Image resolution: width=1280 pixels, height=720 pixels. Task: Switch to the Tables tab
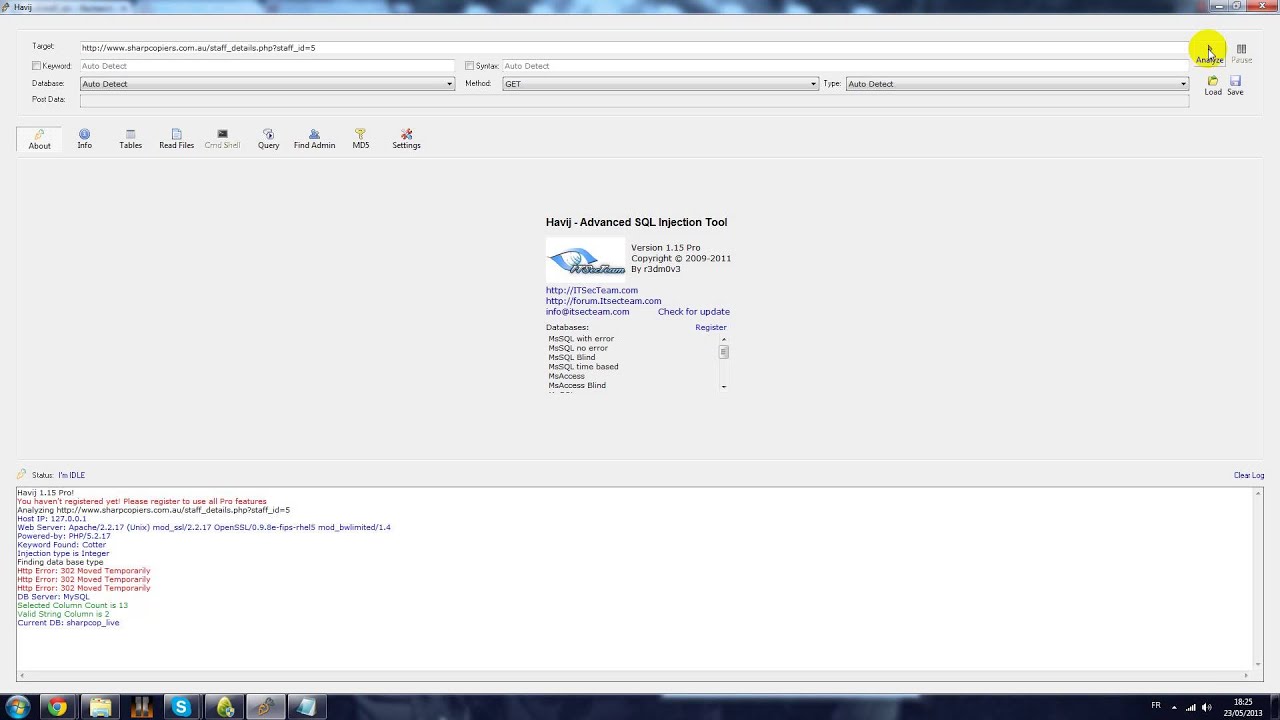pyautogui.click(x=131, y=139)
